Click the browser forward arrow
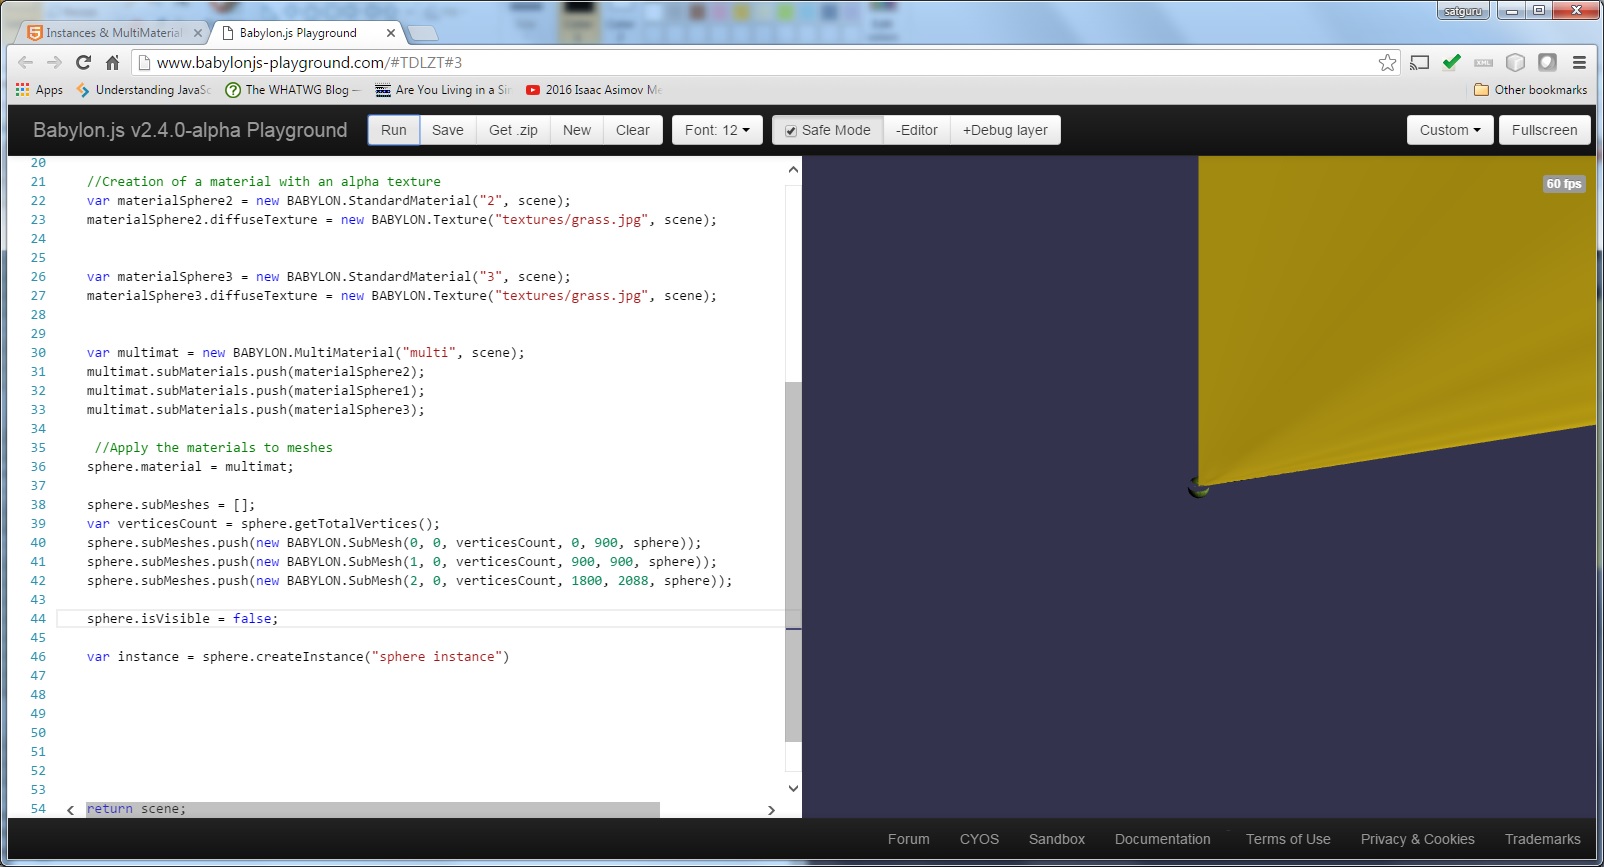The image size is (1604, 867). [55, 62]
